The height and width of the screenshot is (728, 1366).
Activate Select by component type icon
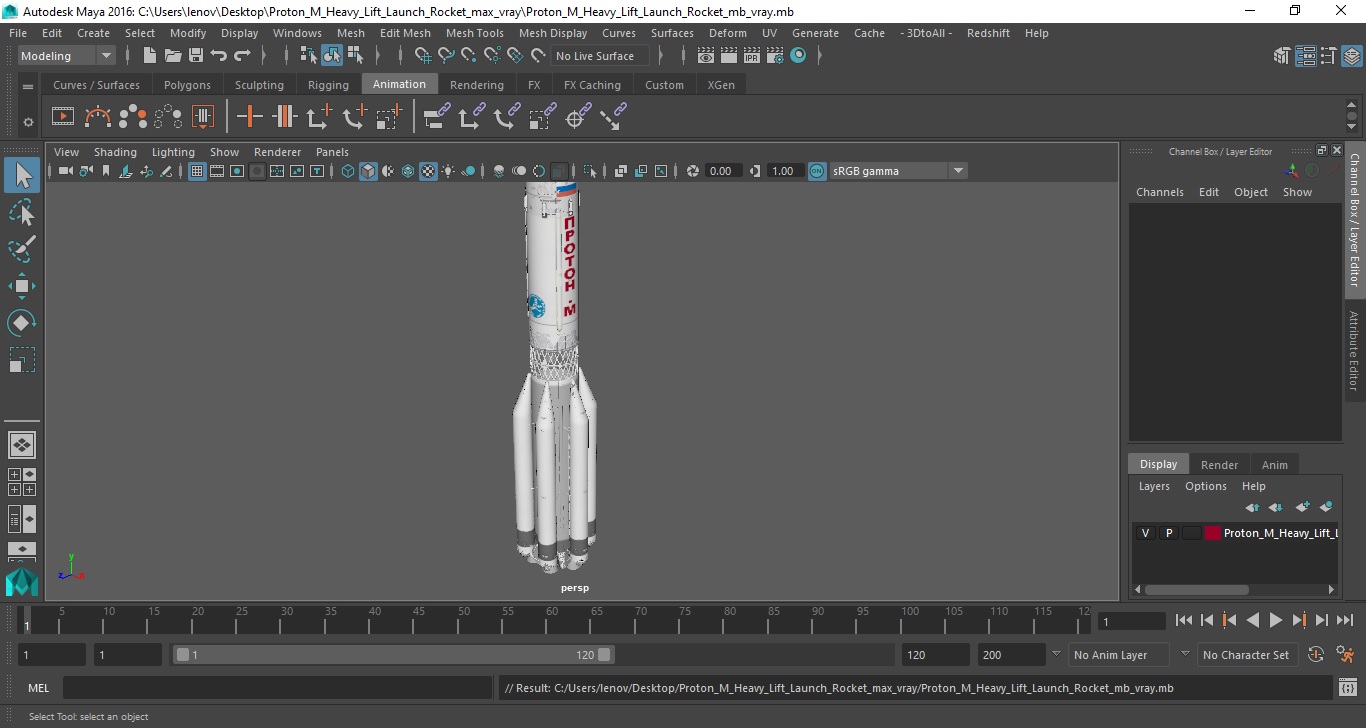tap(355, 56)
